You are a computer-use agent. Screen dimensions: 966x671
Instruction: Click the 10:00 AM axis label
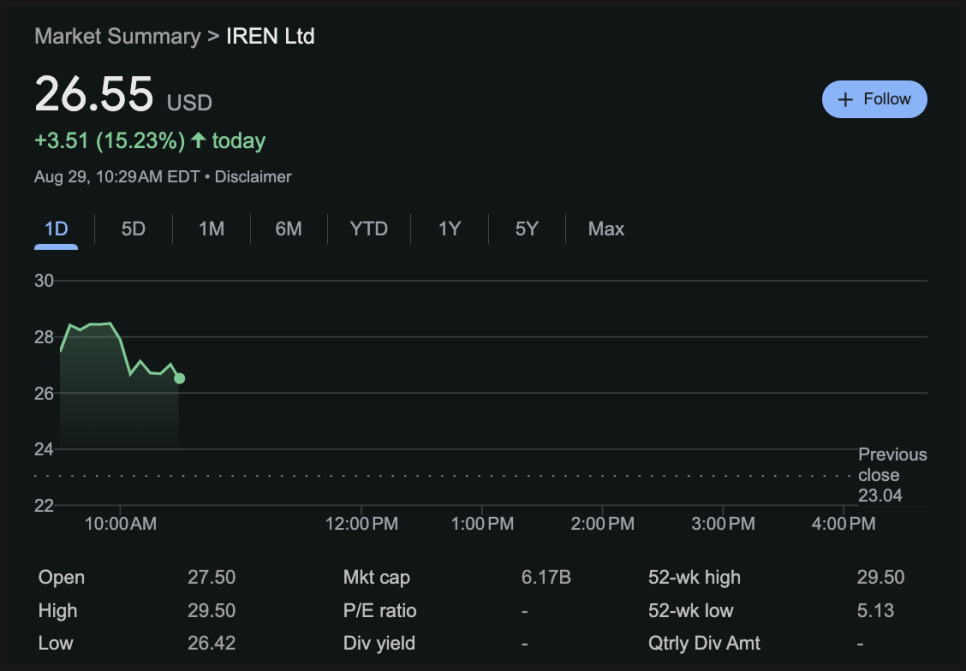[x=120, y=524]
